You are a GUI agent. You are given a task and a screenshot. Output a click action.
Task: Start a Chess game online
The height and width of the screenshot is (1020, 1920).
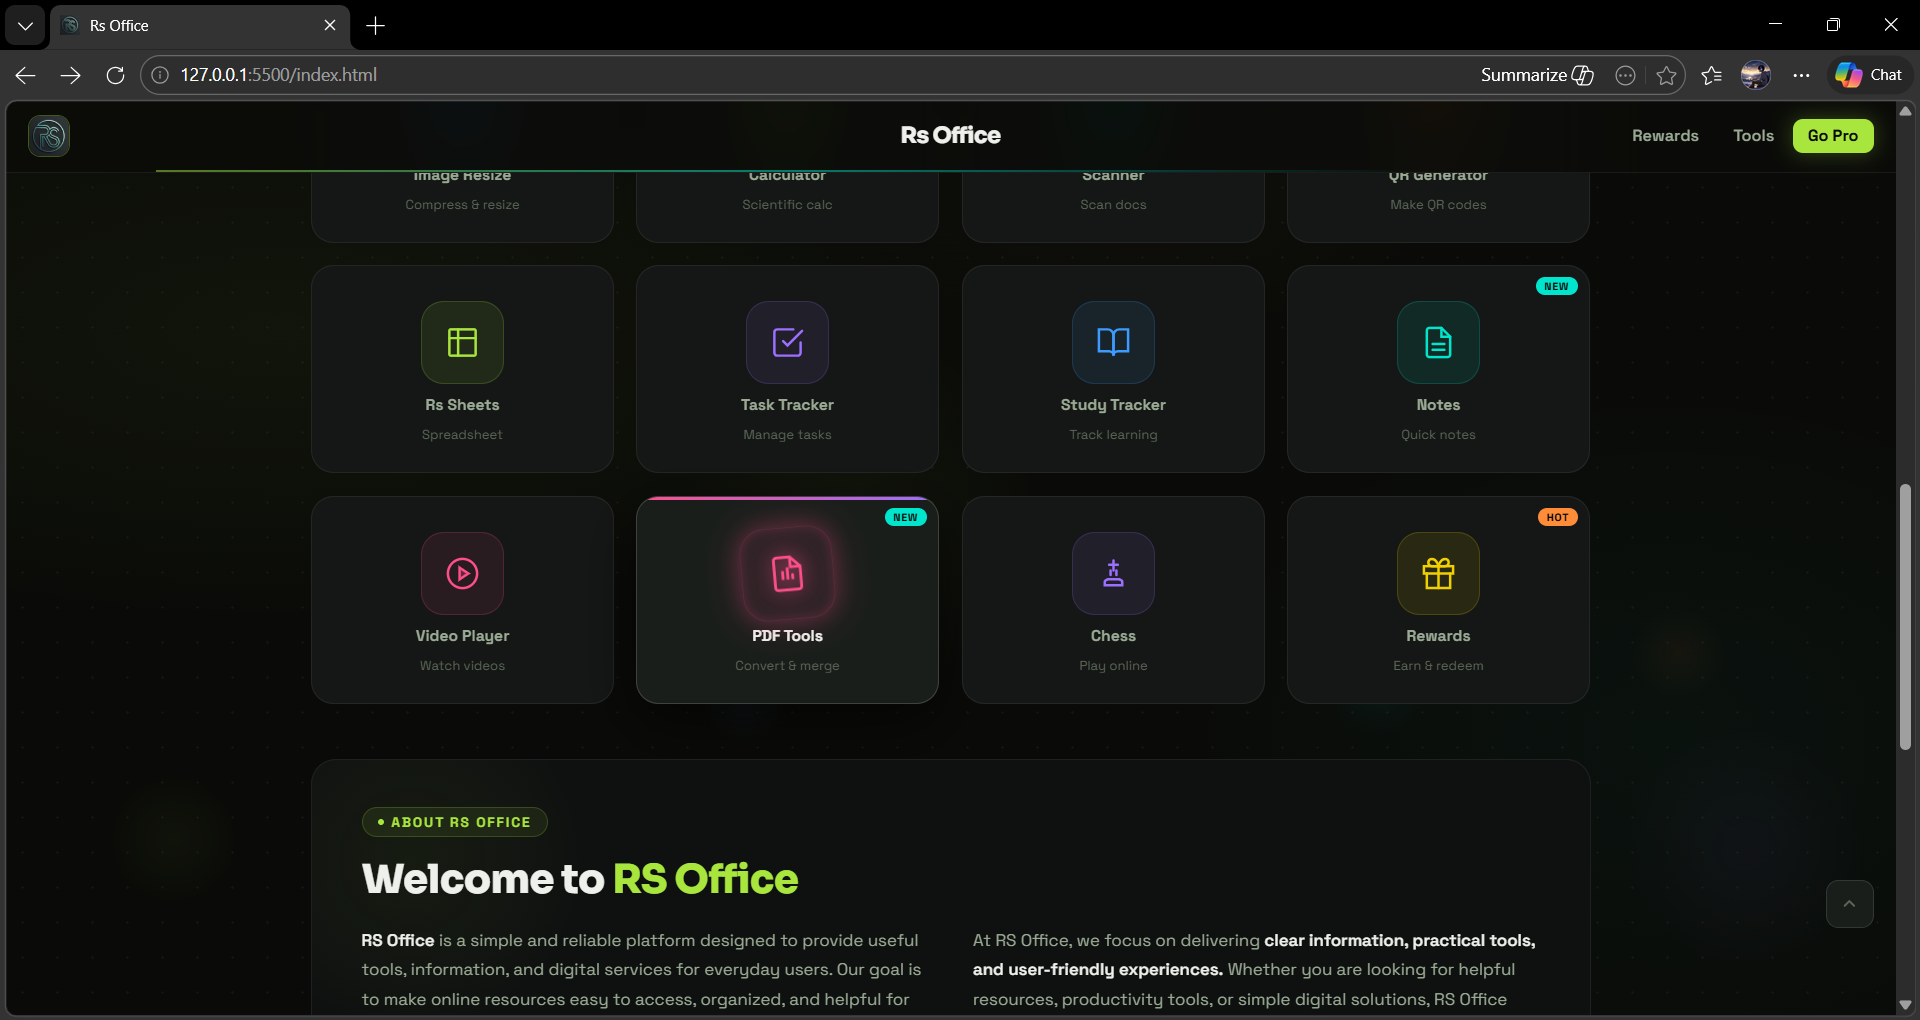tap(1112, 598)
